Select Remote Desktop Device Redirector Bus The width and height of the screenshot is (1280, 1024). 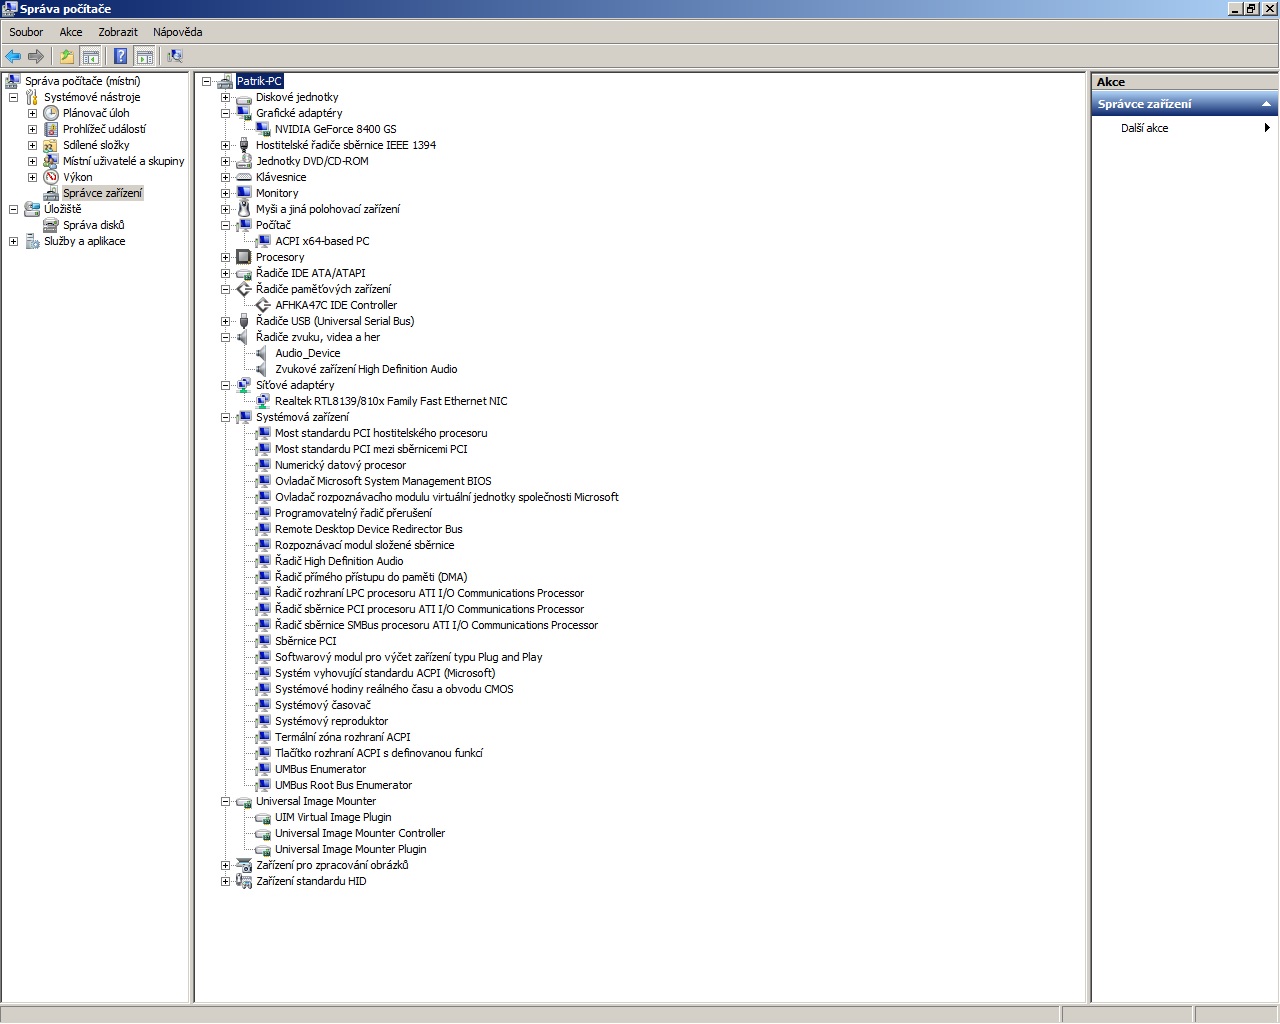click(x=368, y=529)
